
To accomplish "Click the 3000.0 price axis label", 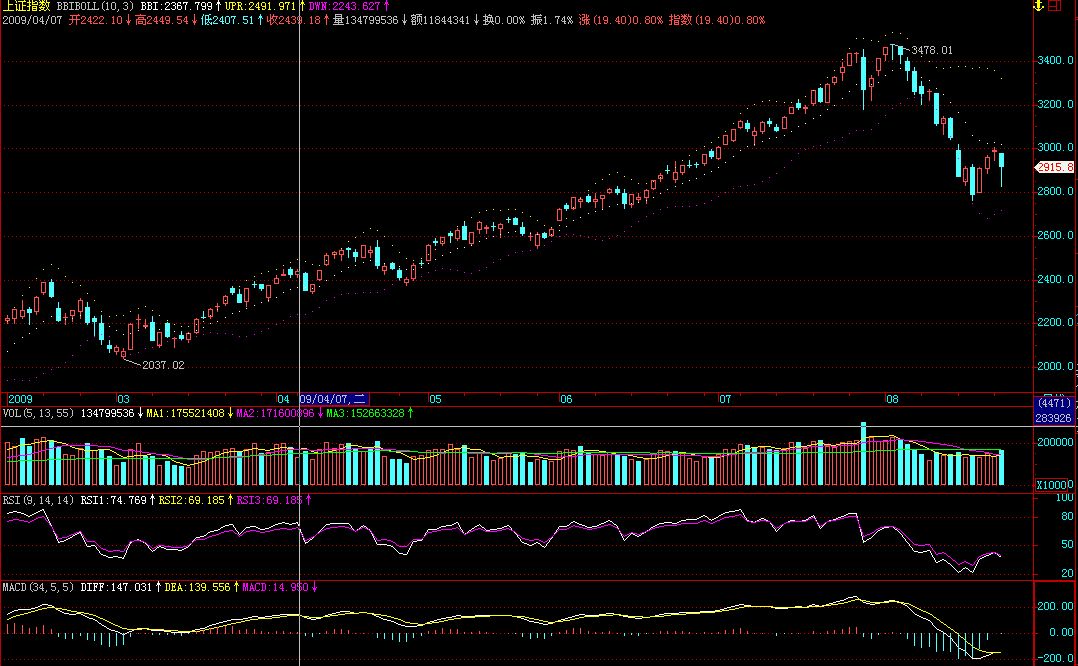I will tap(1055, 147).
